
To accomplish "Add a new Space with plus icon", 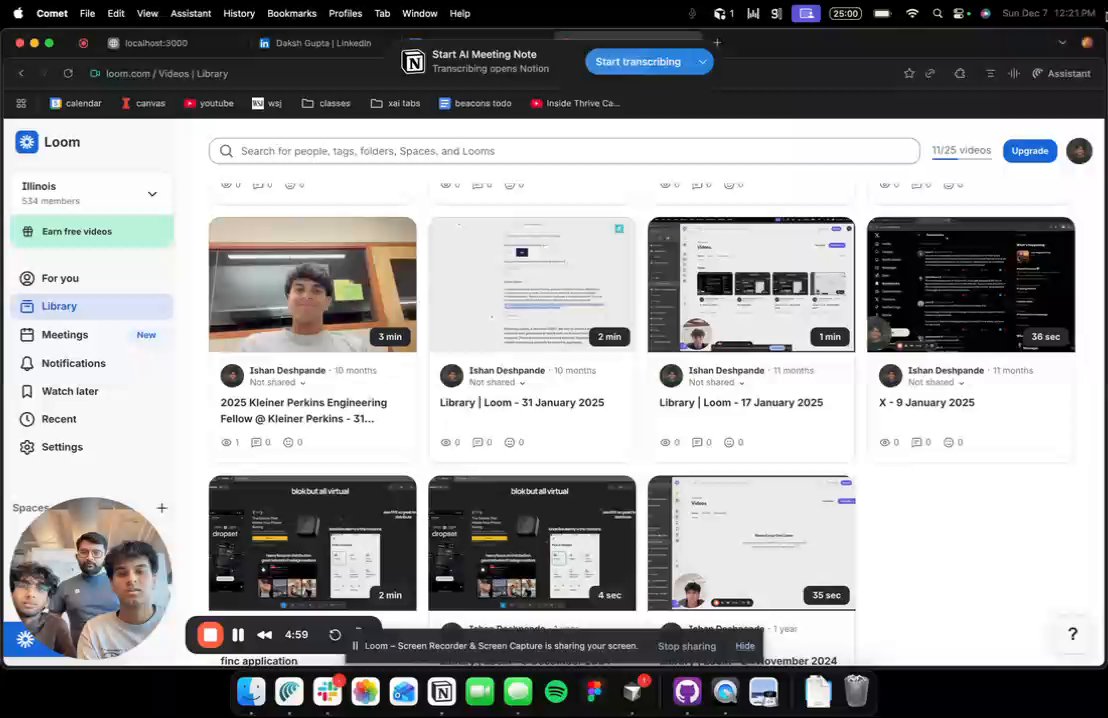I will [162, 507].
